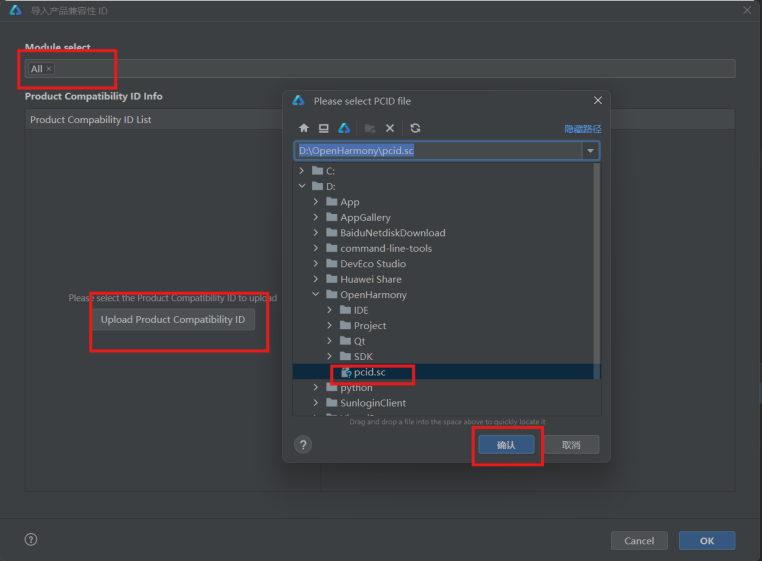Expand the SDK folder
The image size is (762, 561).
pos(331,357)
